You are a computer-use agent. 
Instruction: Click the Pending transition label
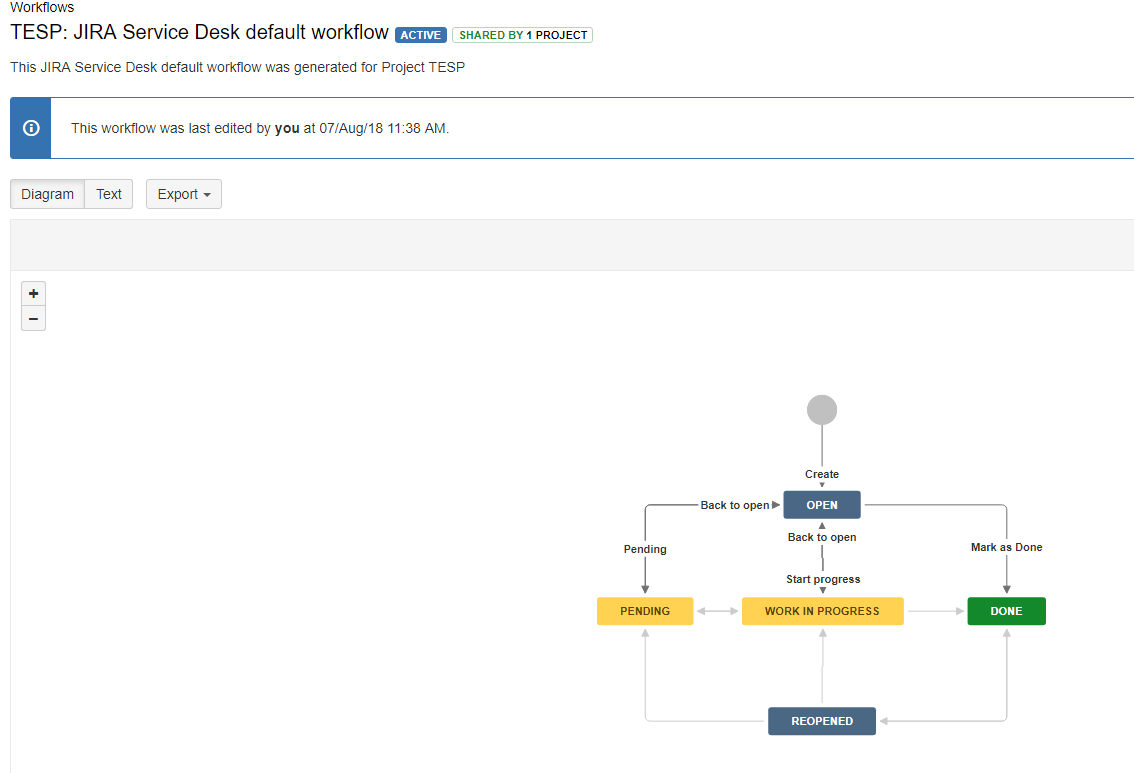pyautogui.click(x=645, y=549)
